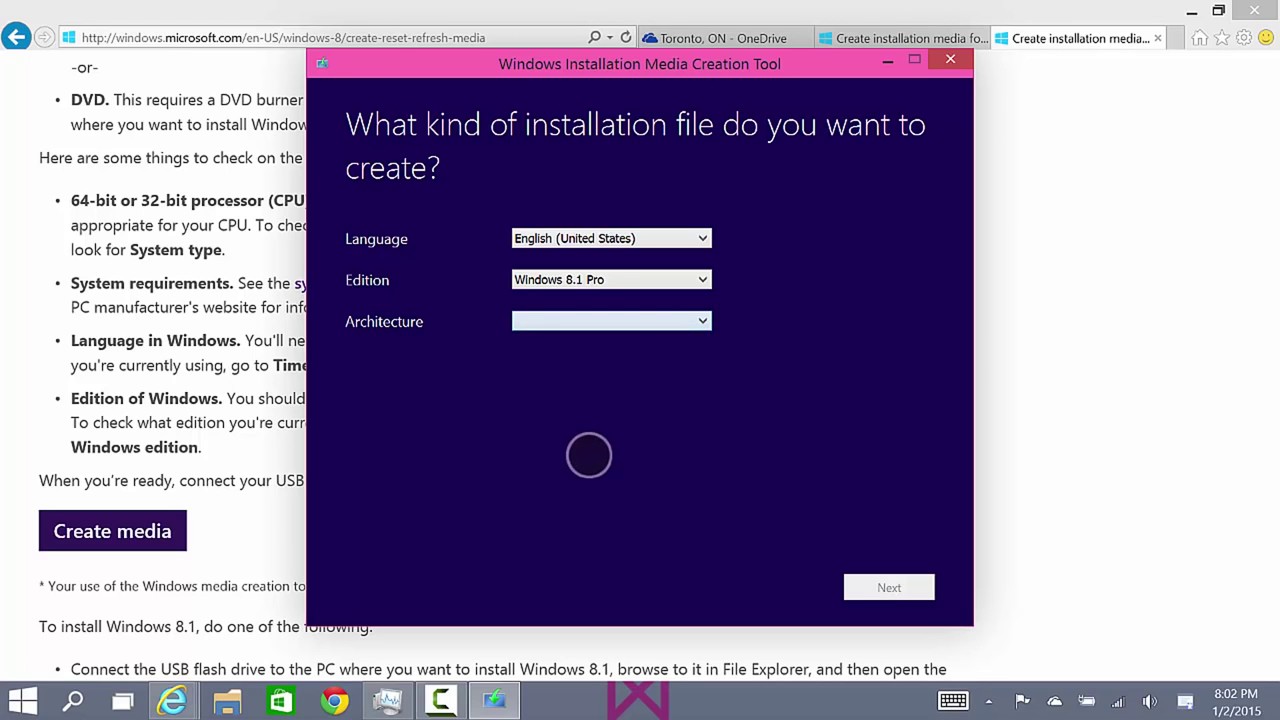Click 'Windows edition.' bold text on webpage
The image size is (1280, 720).
pos(136,447)
